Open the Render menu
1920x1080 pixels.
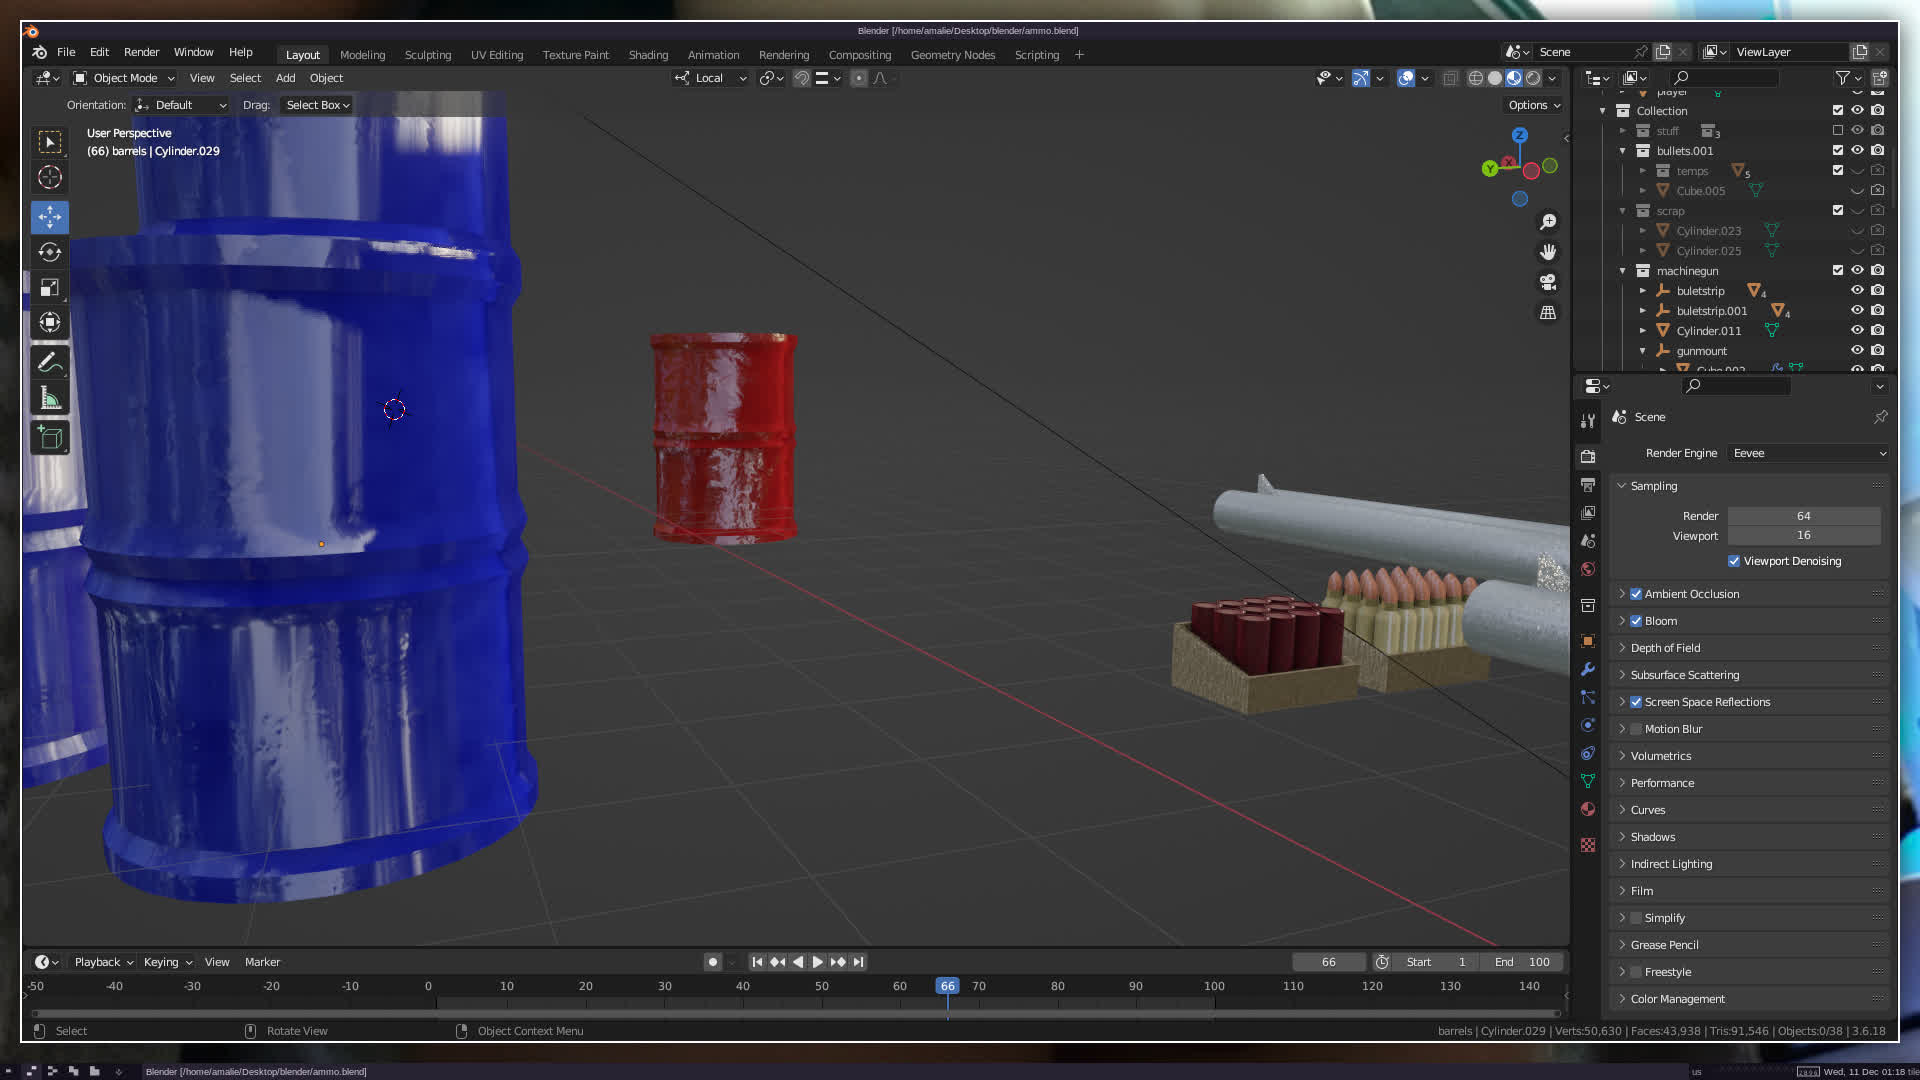pos(141,52)
